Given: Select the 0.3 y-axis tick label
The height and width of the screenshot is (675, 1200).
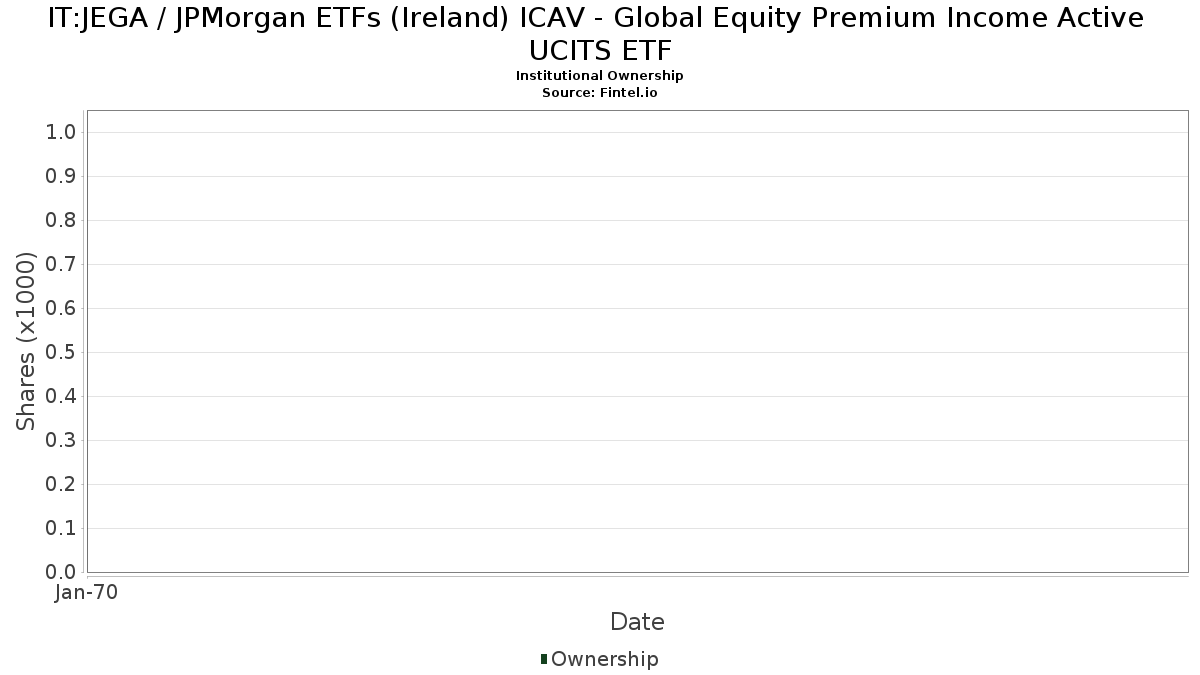Looking at the screenshot, I should tap(61, 441).
